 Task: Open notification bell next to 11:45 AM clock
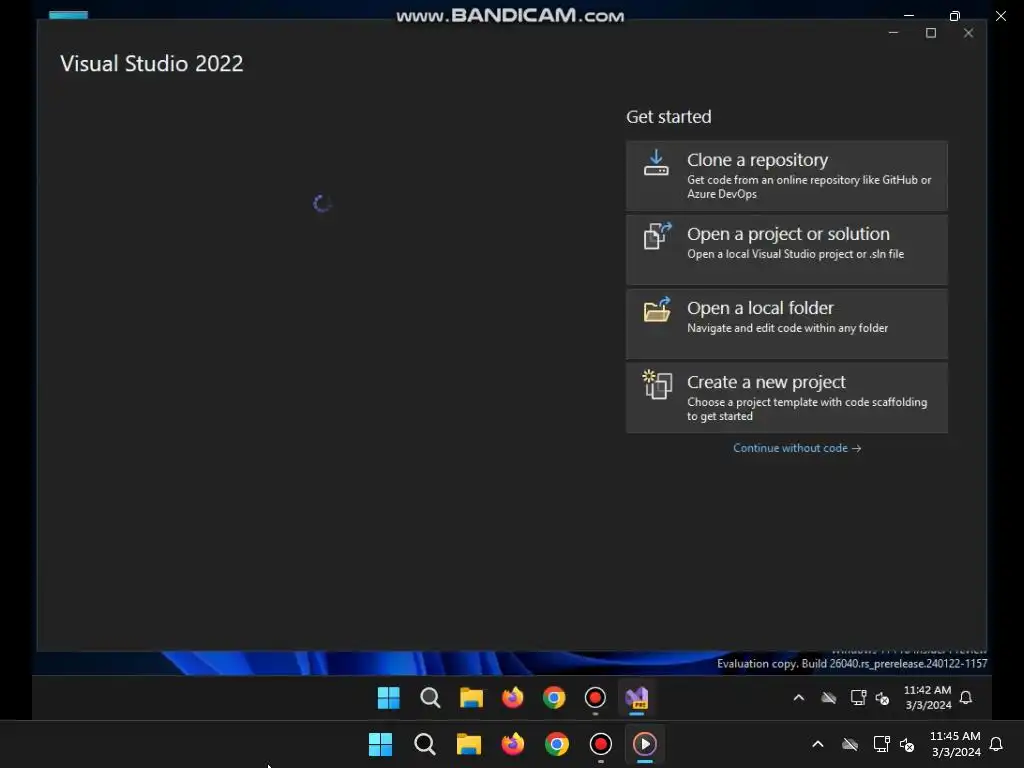(996, 744)
